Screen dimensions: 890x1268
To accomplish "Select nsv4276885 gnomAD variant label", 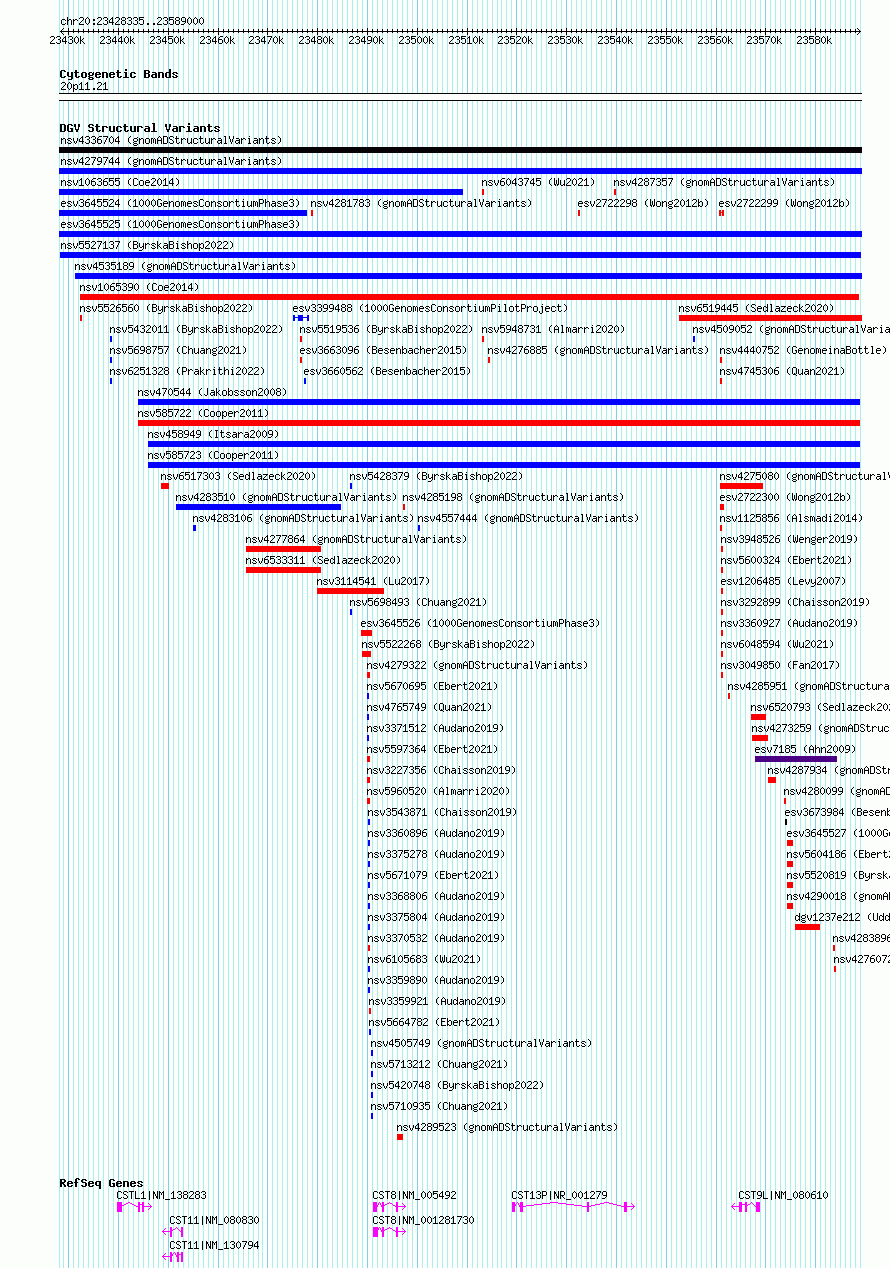I will pos(598,350).
